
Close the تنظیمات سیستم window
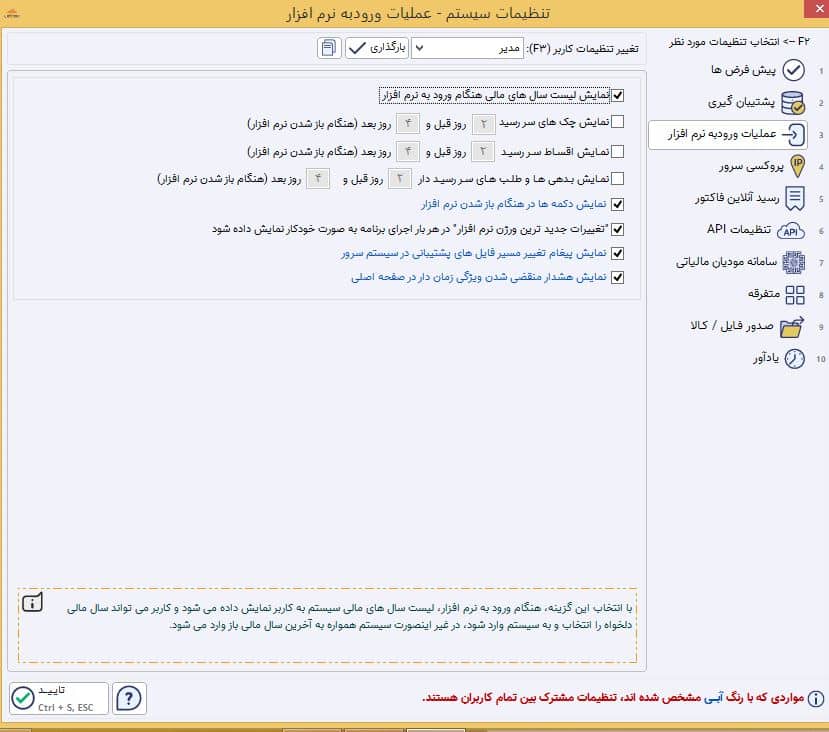[818, 9]
